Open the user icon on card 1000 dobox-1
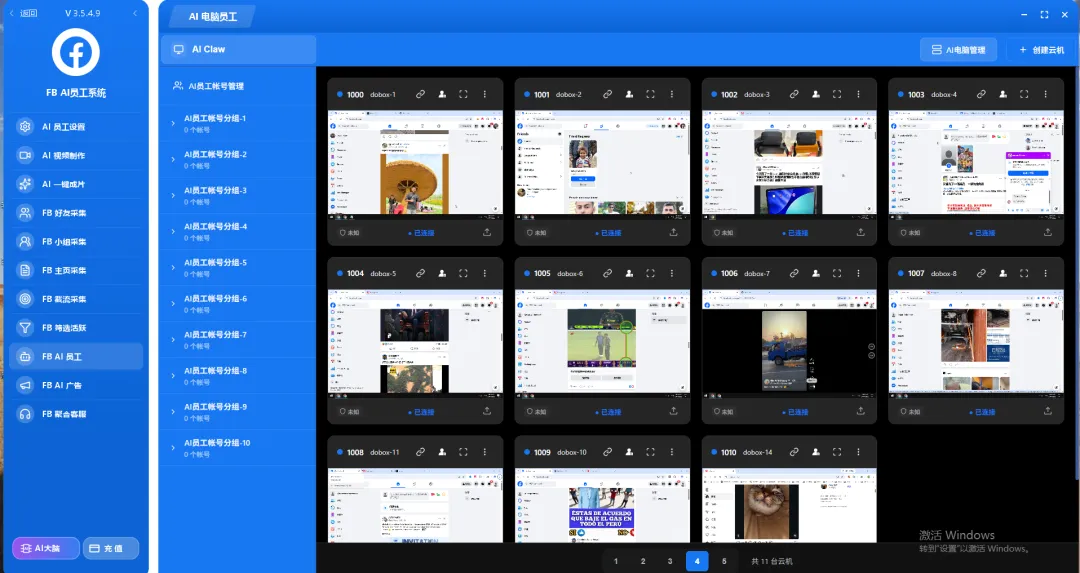This screenshot has height=573, width=1080. pyautogui.click(x=442, y=94)
